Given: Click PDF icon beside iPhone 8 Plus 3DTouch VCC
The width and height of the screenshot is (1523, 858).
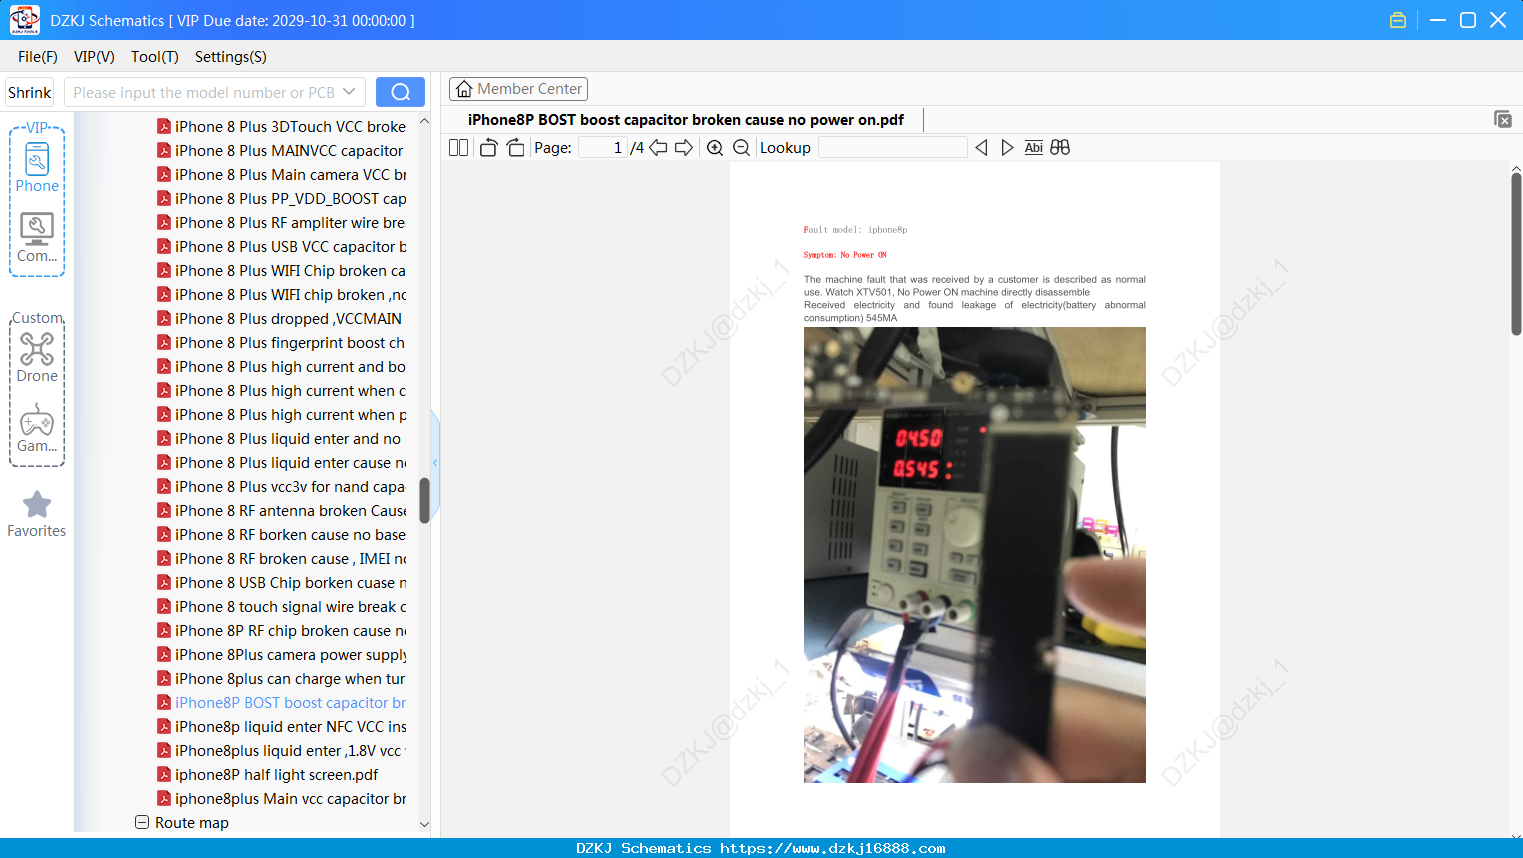Looking at the screenshot, I should click(164, 126).
